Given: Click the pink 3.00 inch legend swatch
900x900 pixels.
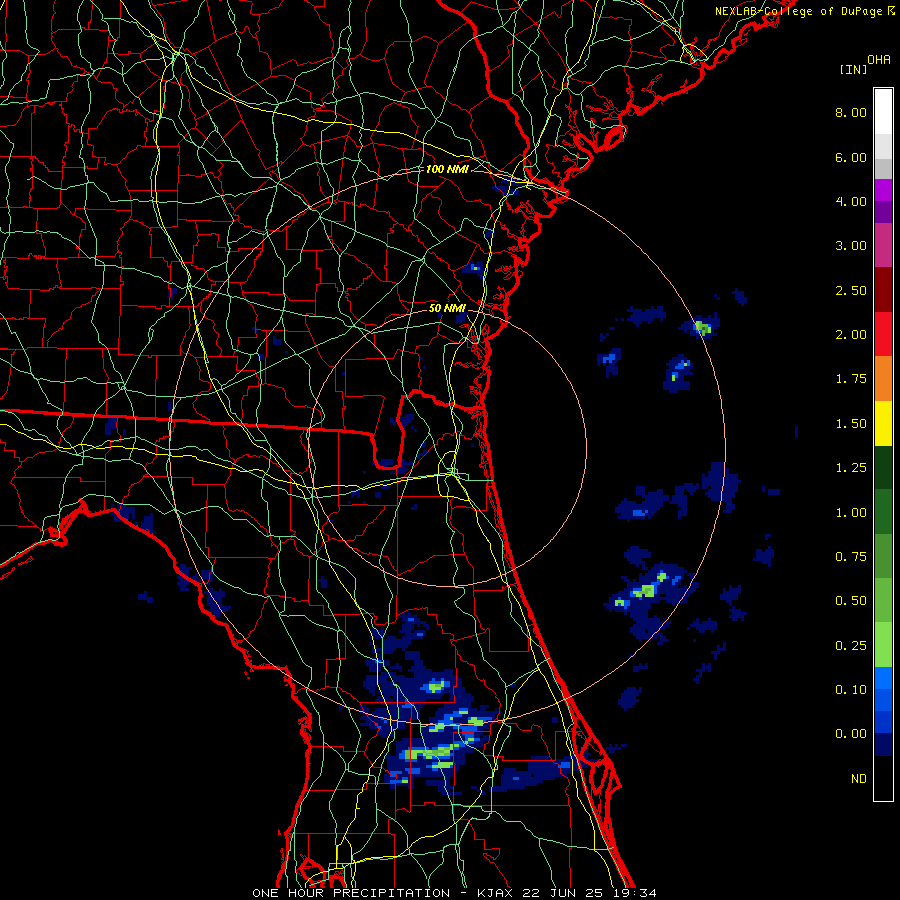Looking at the screenshot, I should pyautogui.click(x=883, y=245).
